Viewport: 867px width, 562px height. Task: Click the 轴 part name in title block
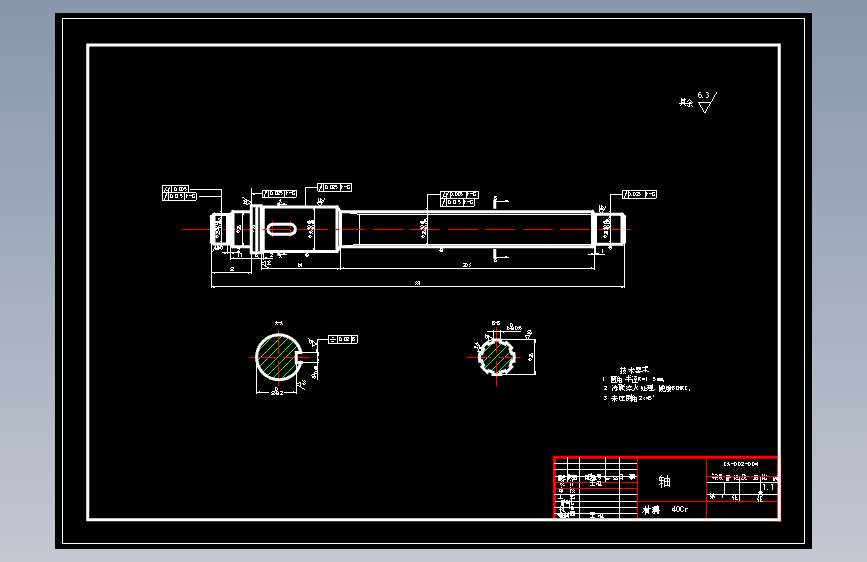coord(665,481)
